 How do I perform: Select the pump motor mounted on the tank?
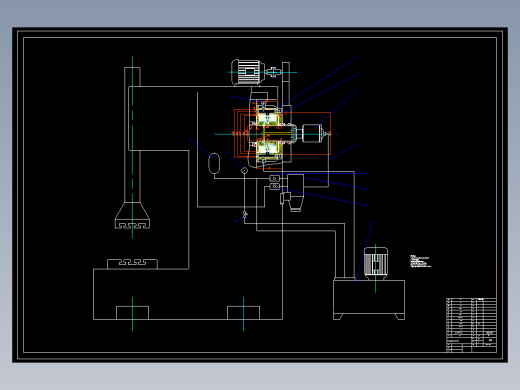376,263
